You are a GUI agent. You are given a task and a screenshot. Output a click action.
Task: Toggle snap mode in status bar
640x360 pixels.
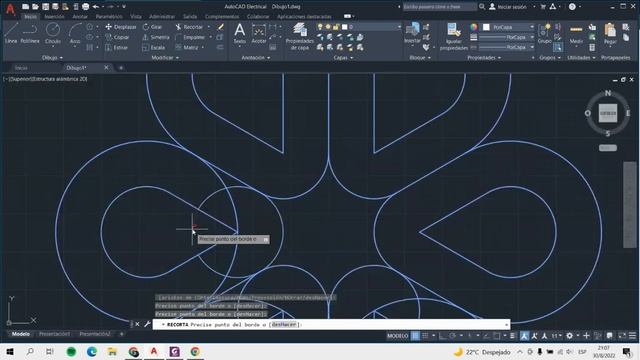[425, 336]
